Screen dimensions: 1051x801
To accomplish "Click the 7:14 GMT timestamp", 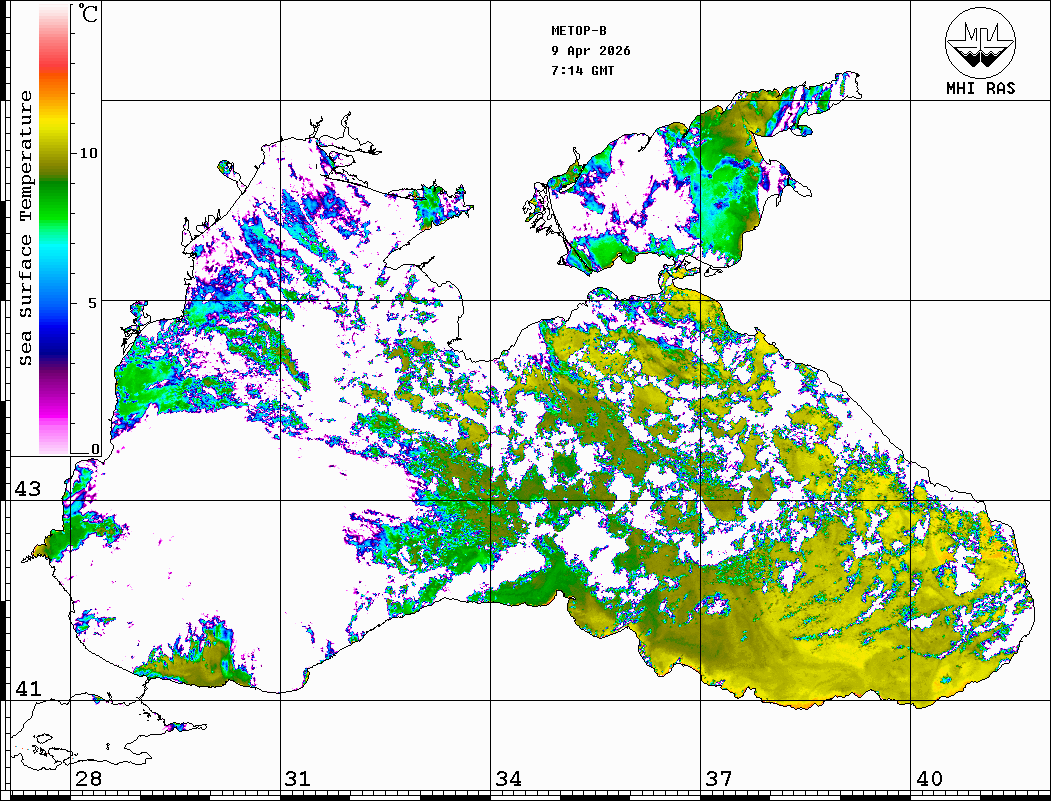I will (x=583, y=71).
